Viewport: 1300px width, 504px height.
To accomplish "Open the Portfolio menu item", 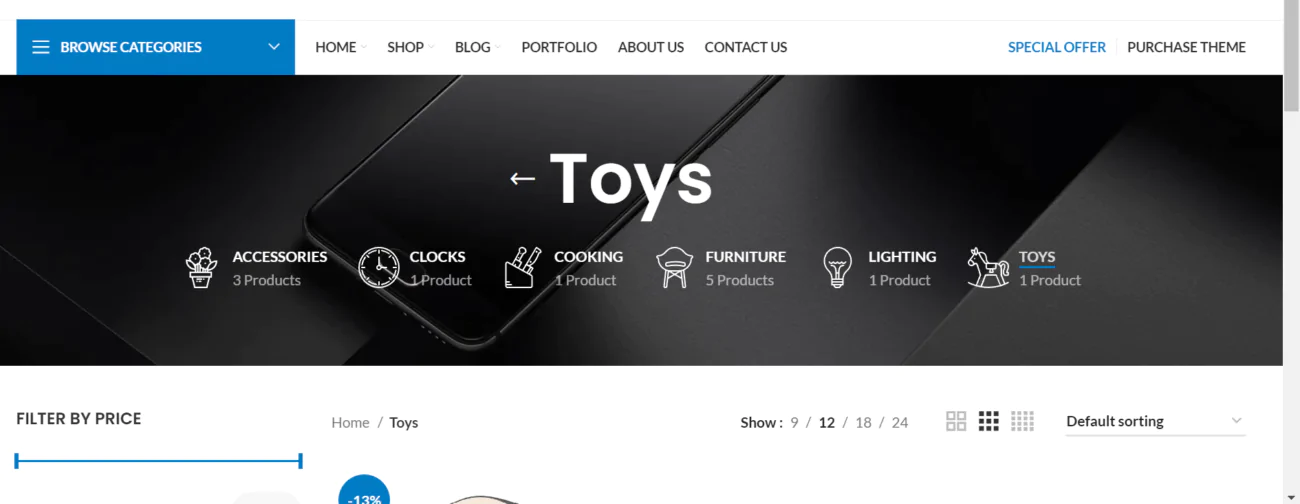I will click(559, 47).
